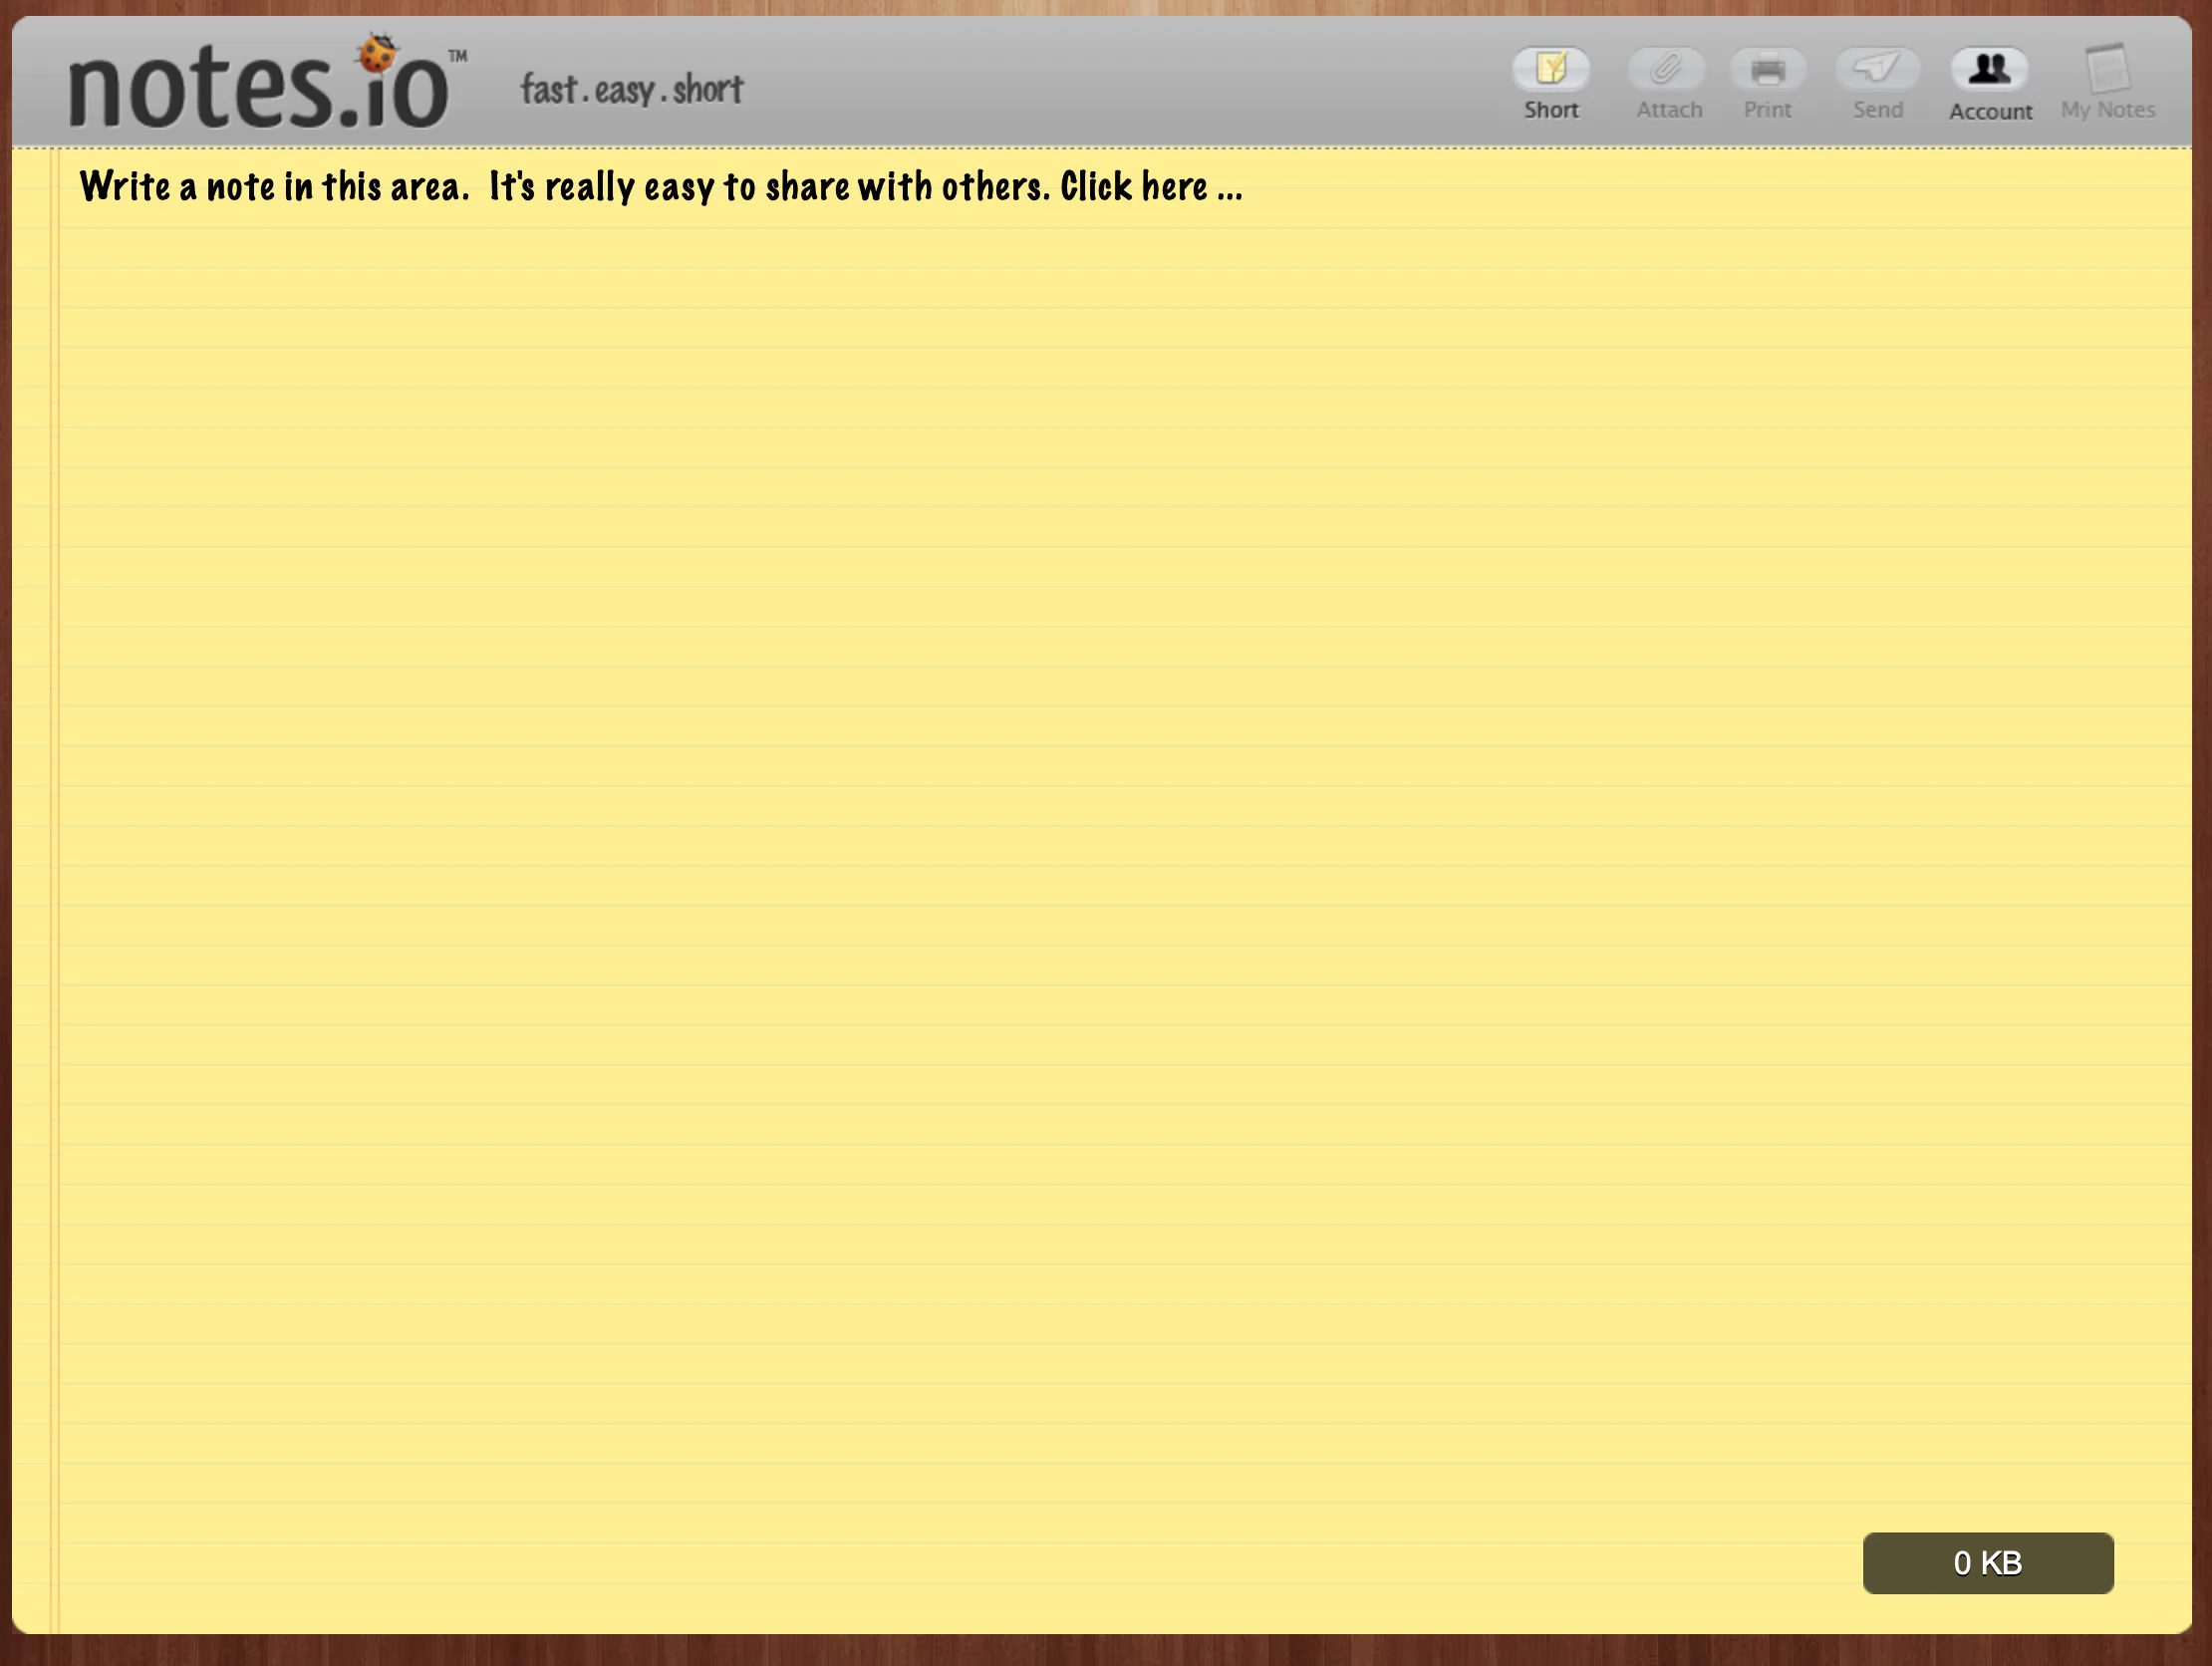The width and height of the screenshot is (2212, 1666).
Task: Click the Send paper plane icon
Action: pos(1877,68)
